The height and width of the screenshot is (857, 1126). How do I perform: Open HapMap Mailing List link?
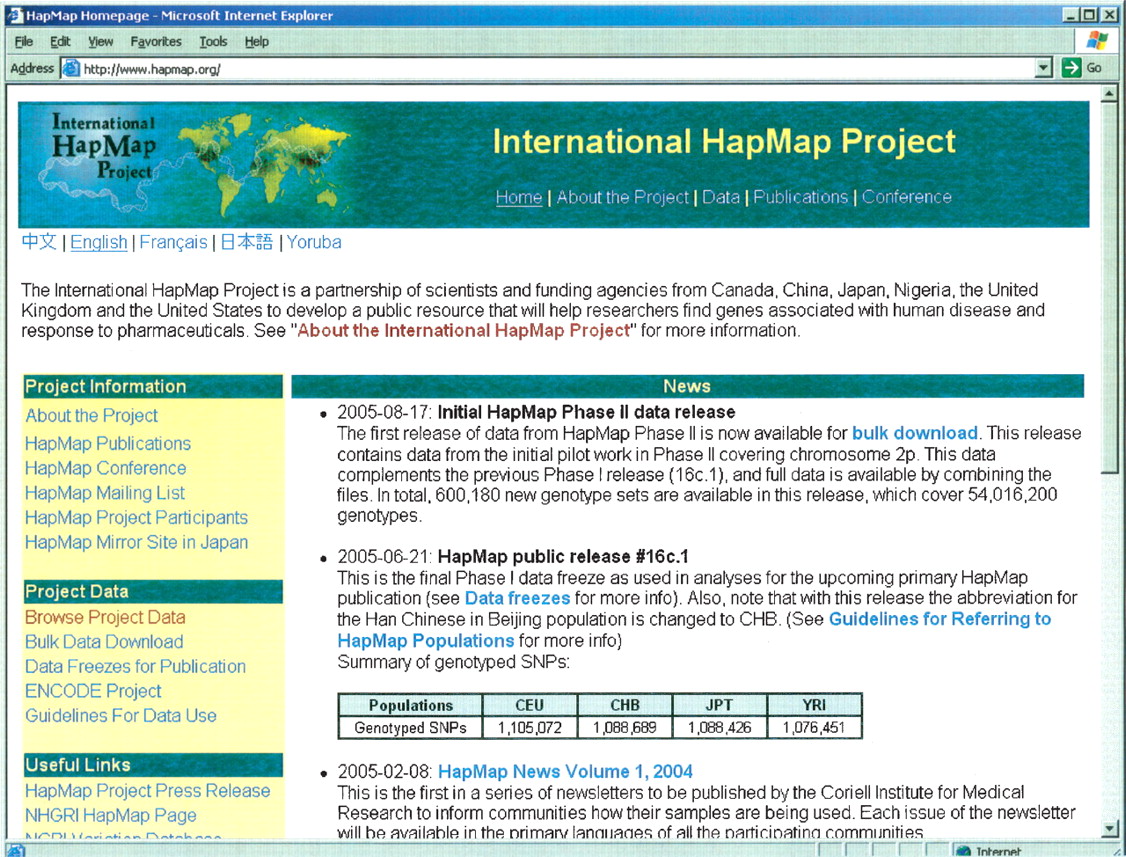tap(105, 493)
